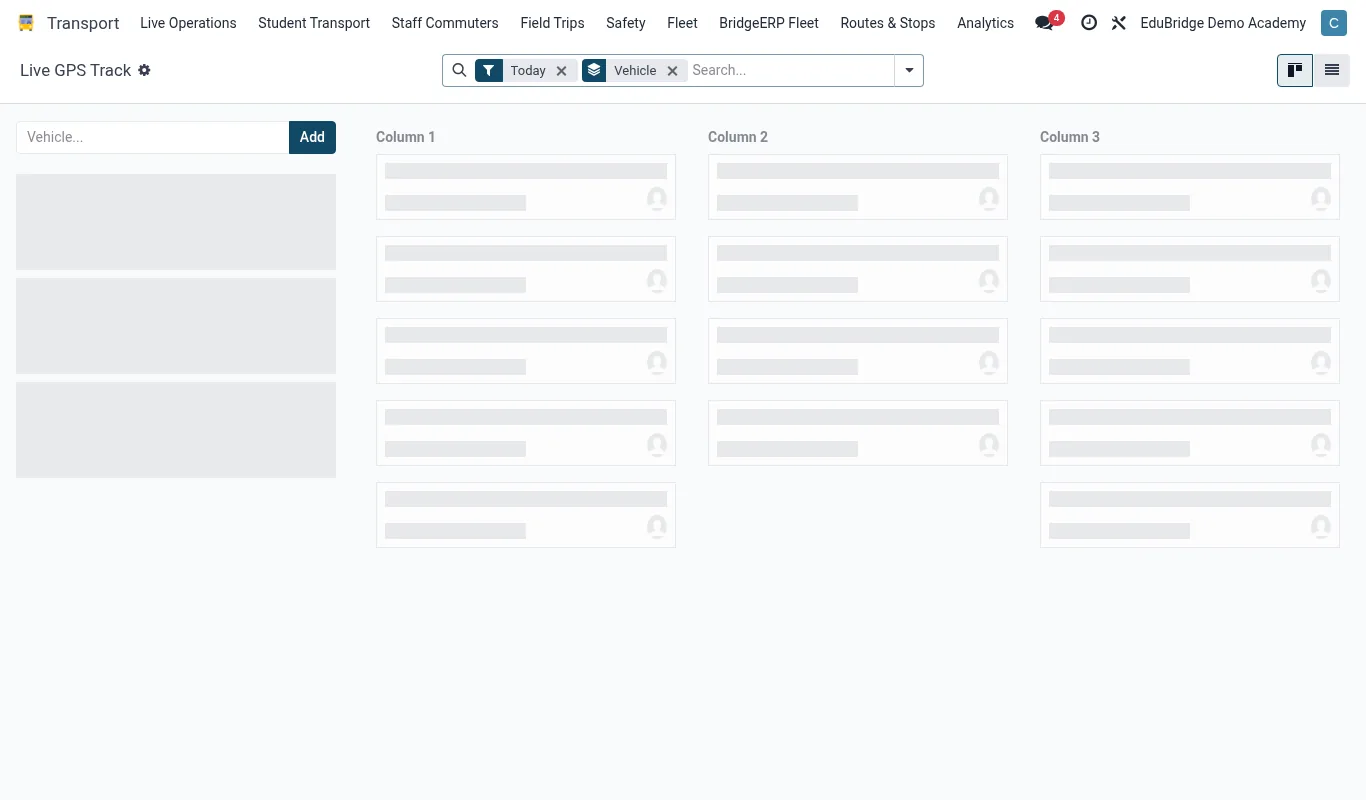
Task: Click the Add button
Action: pyautogui.click(x=312, y=137)
